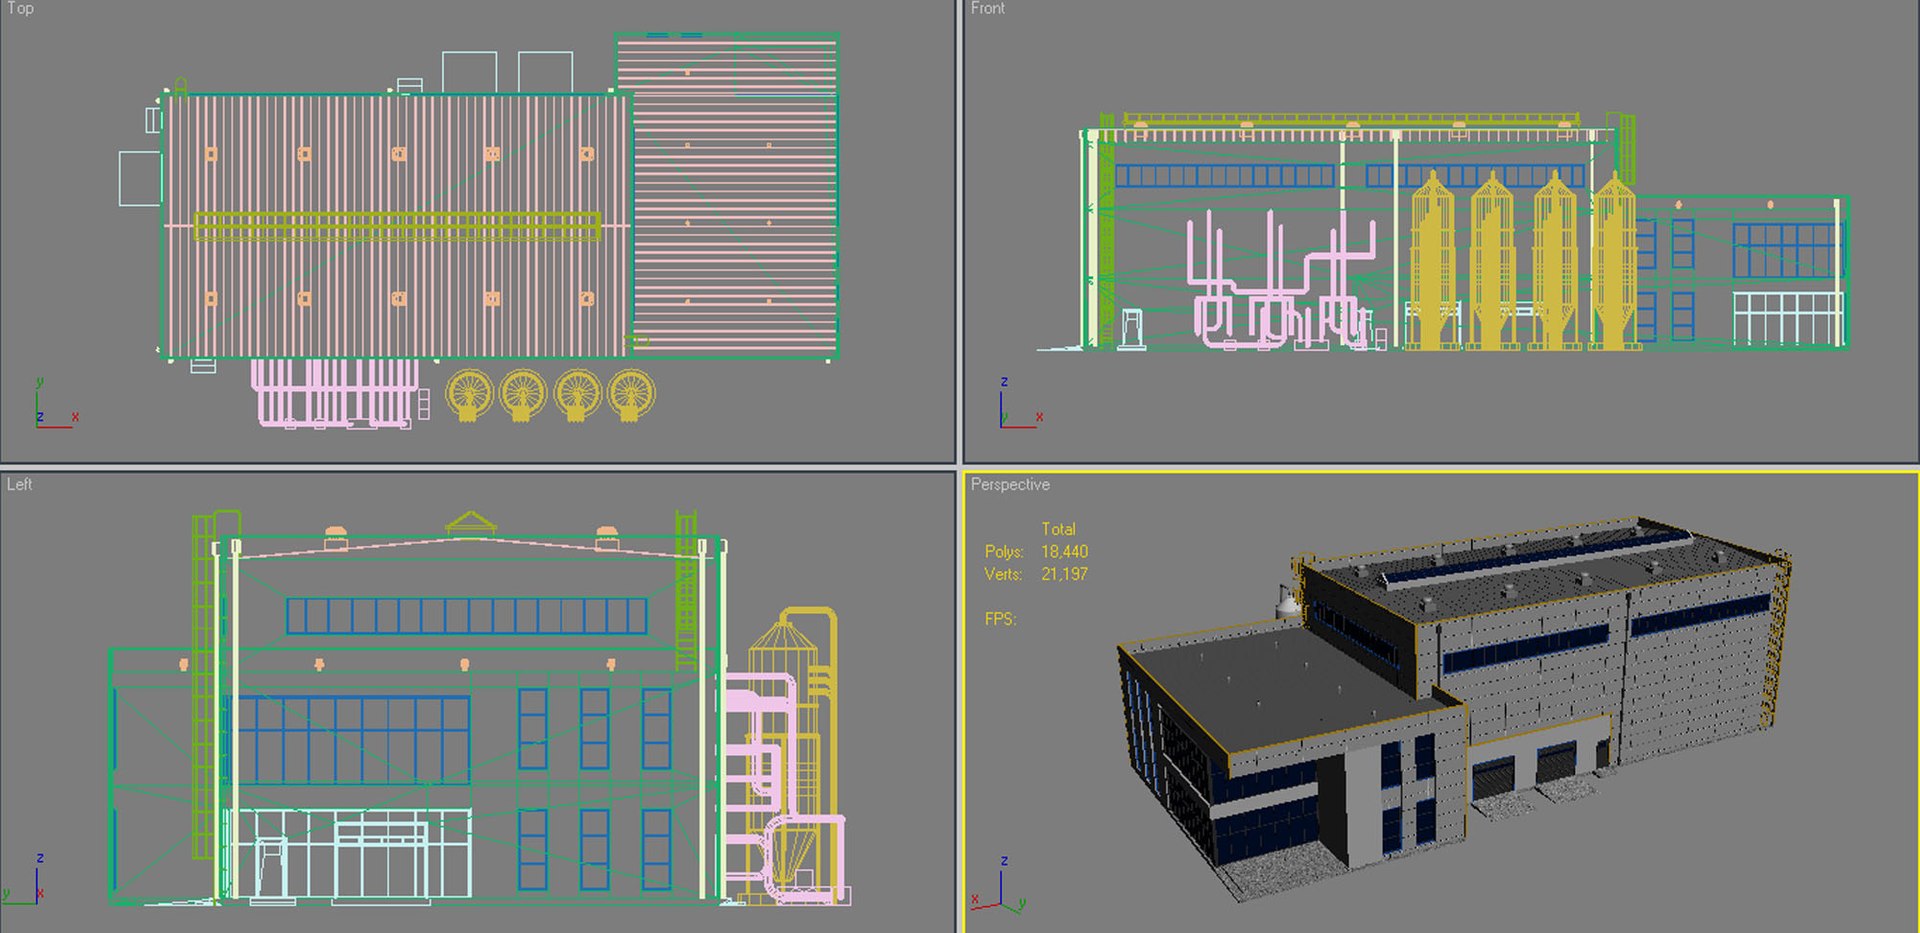Select the Polys count 18,440 text

[1064, 551]
